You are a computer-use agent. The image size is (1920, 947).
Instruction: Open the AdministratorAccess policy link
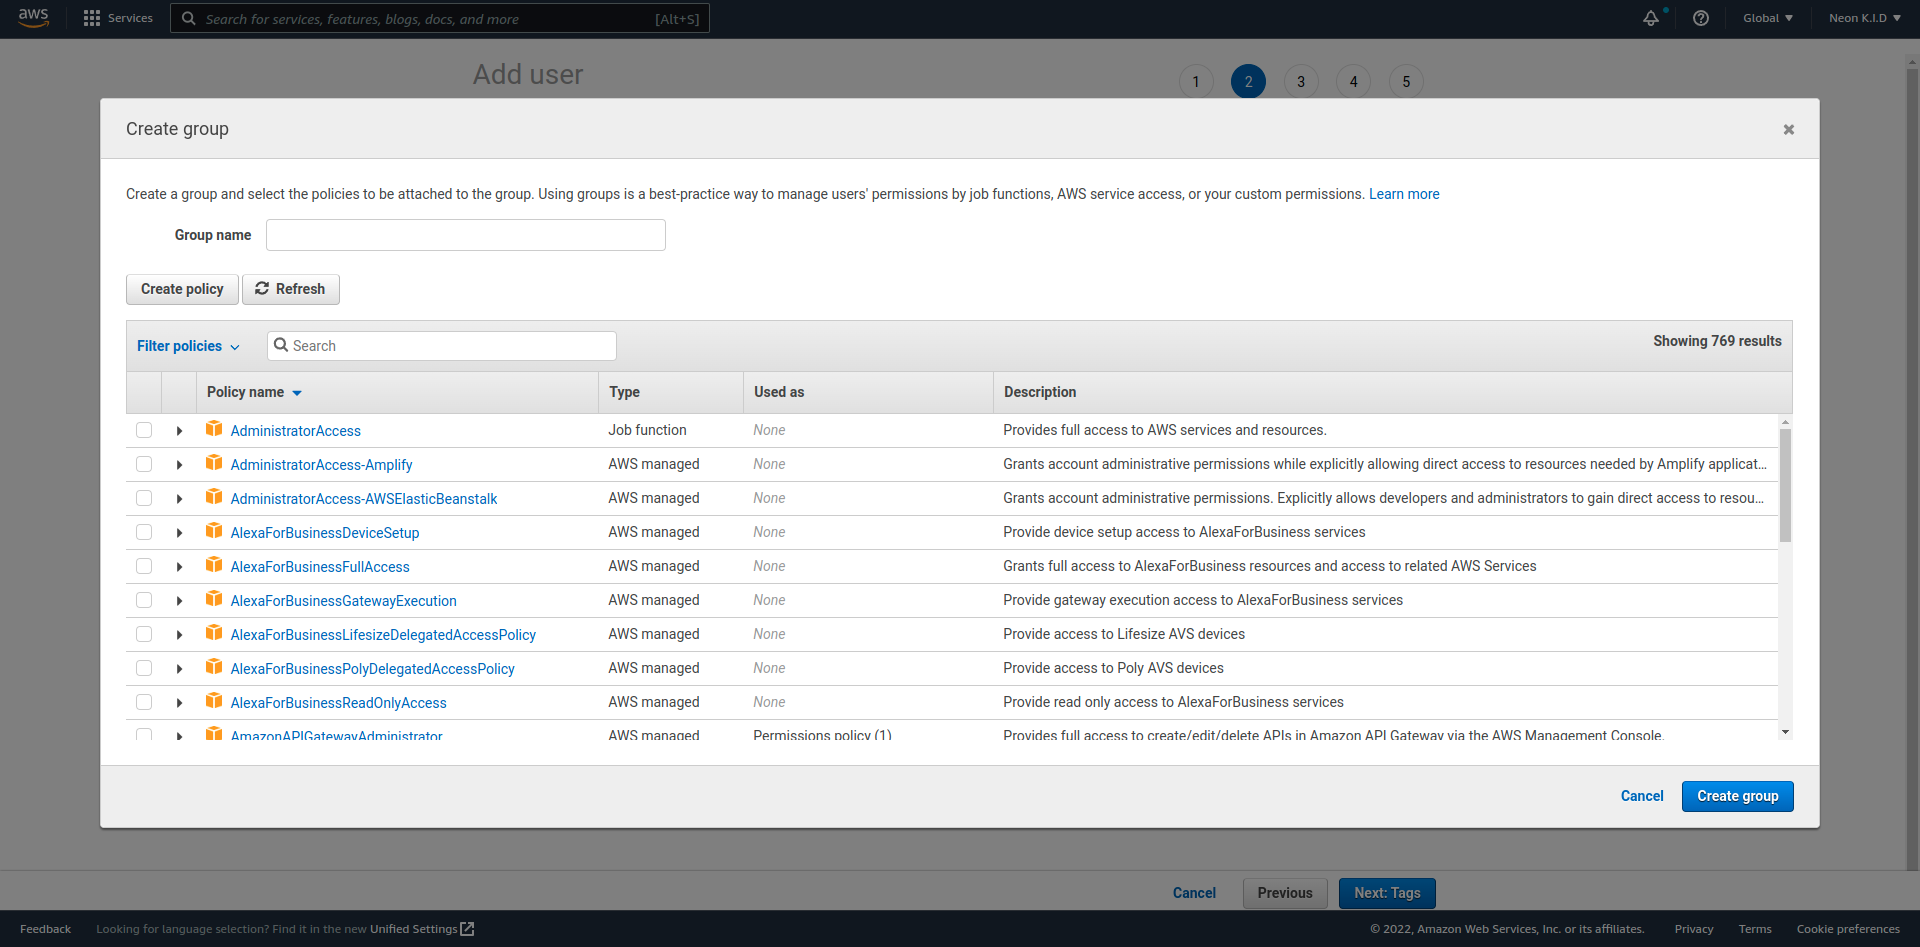[x=295, y=431]
